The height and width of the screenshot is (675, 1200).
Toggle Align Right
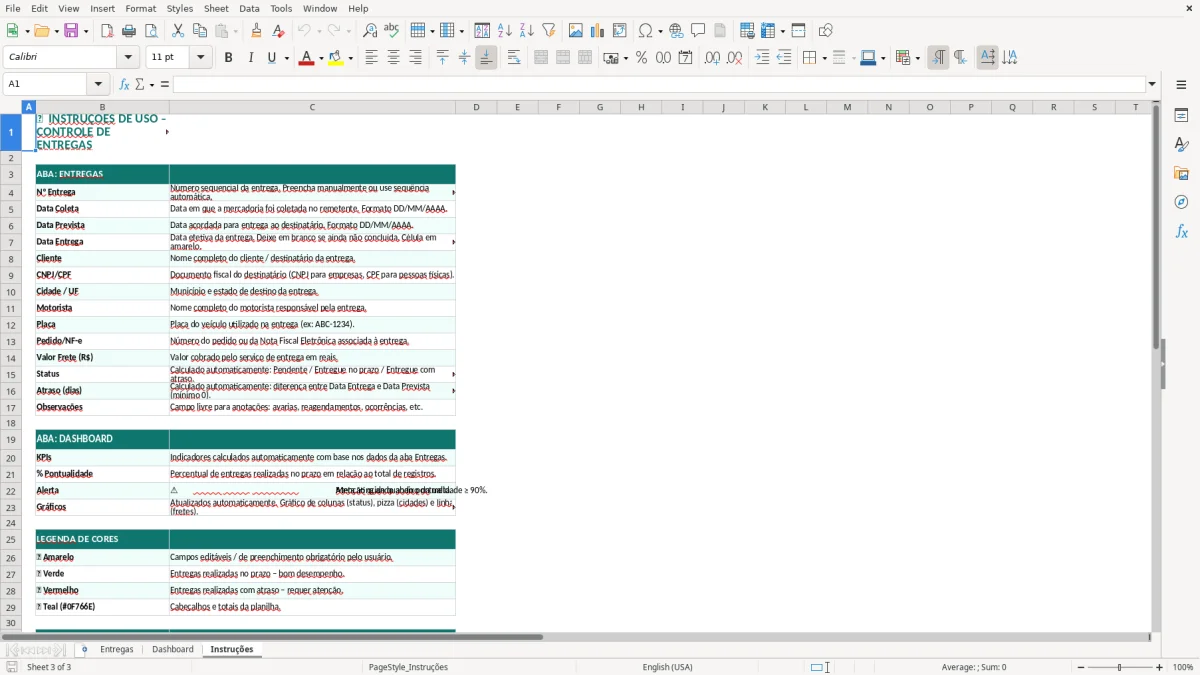pos(415,58)
